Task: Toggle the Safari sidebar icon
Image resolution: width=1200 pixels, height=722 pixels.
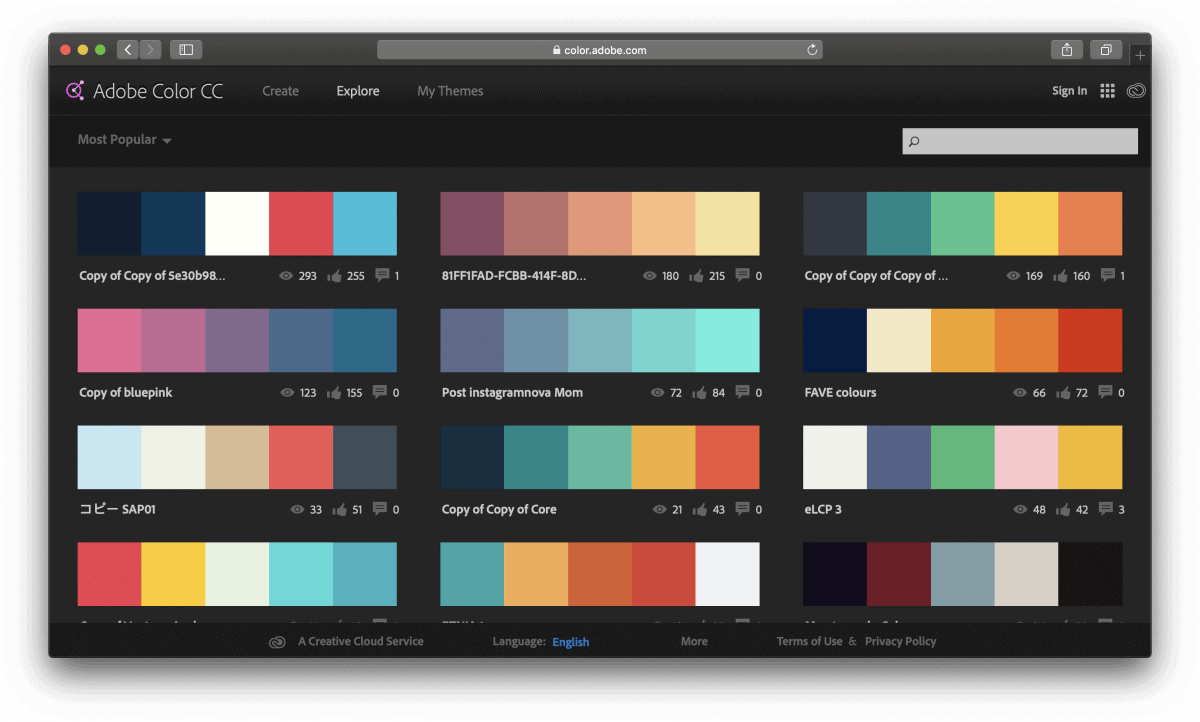Action: point(186,49)
